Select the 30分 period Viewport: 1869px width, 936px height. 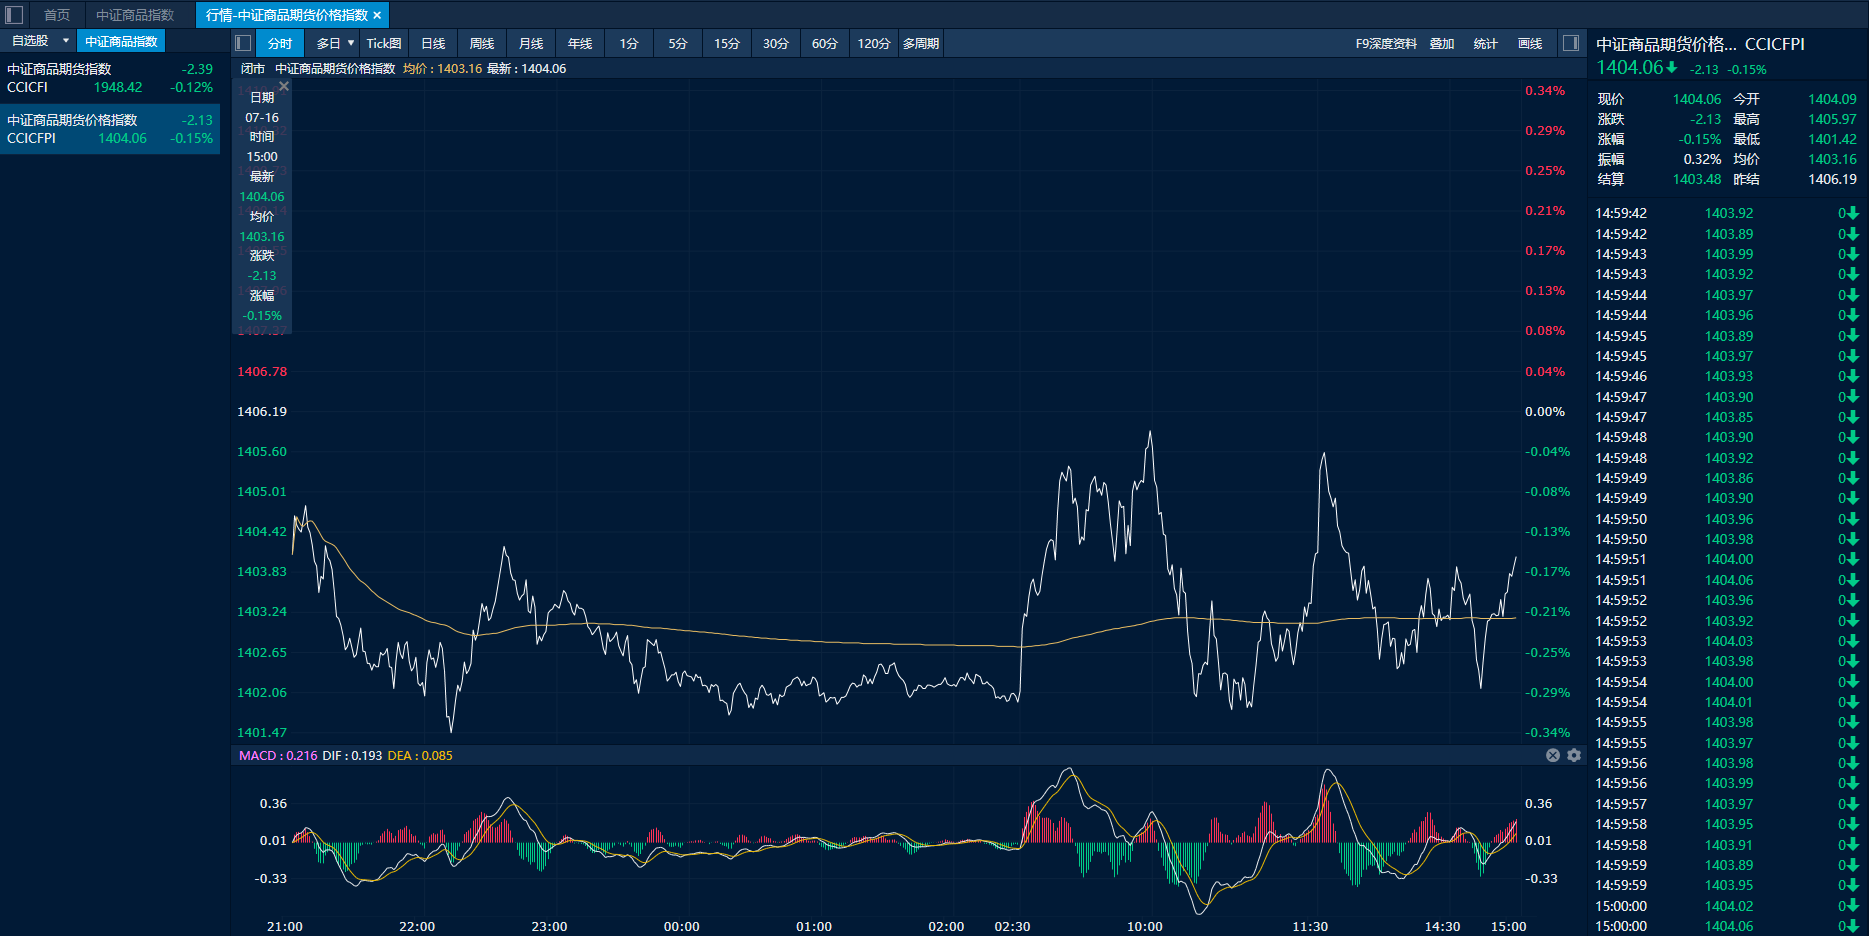pos(776,43)
